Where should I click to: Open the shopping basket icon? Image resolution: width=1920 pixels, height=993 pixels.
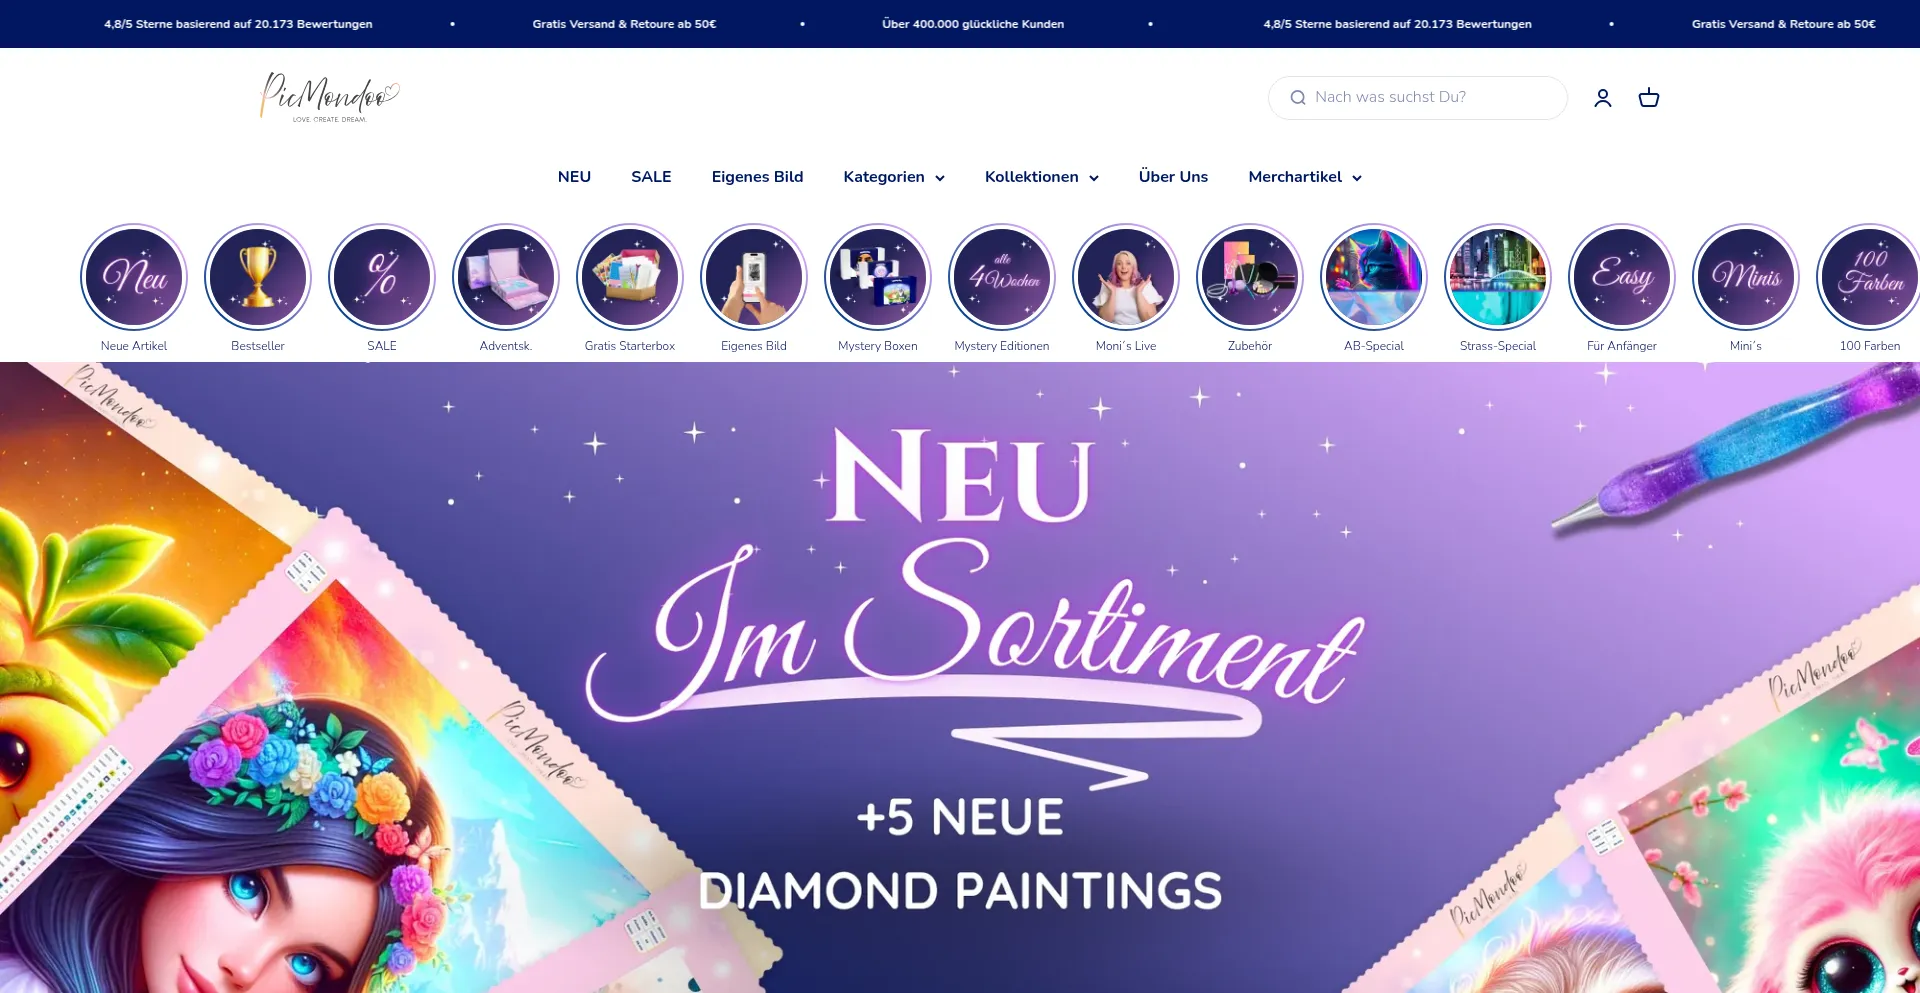(1649, 97)
